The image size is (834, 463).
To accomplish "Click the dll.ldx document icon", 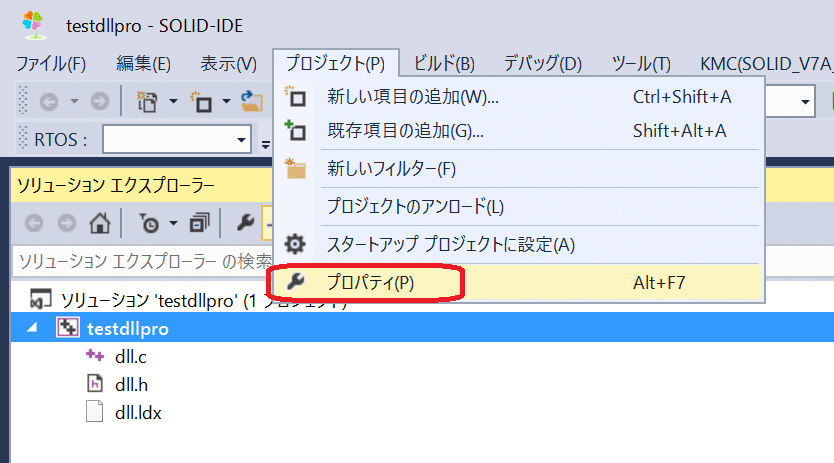I will [x=95, y=411].
